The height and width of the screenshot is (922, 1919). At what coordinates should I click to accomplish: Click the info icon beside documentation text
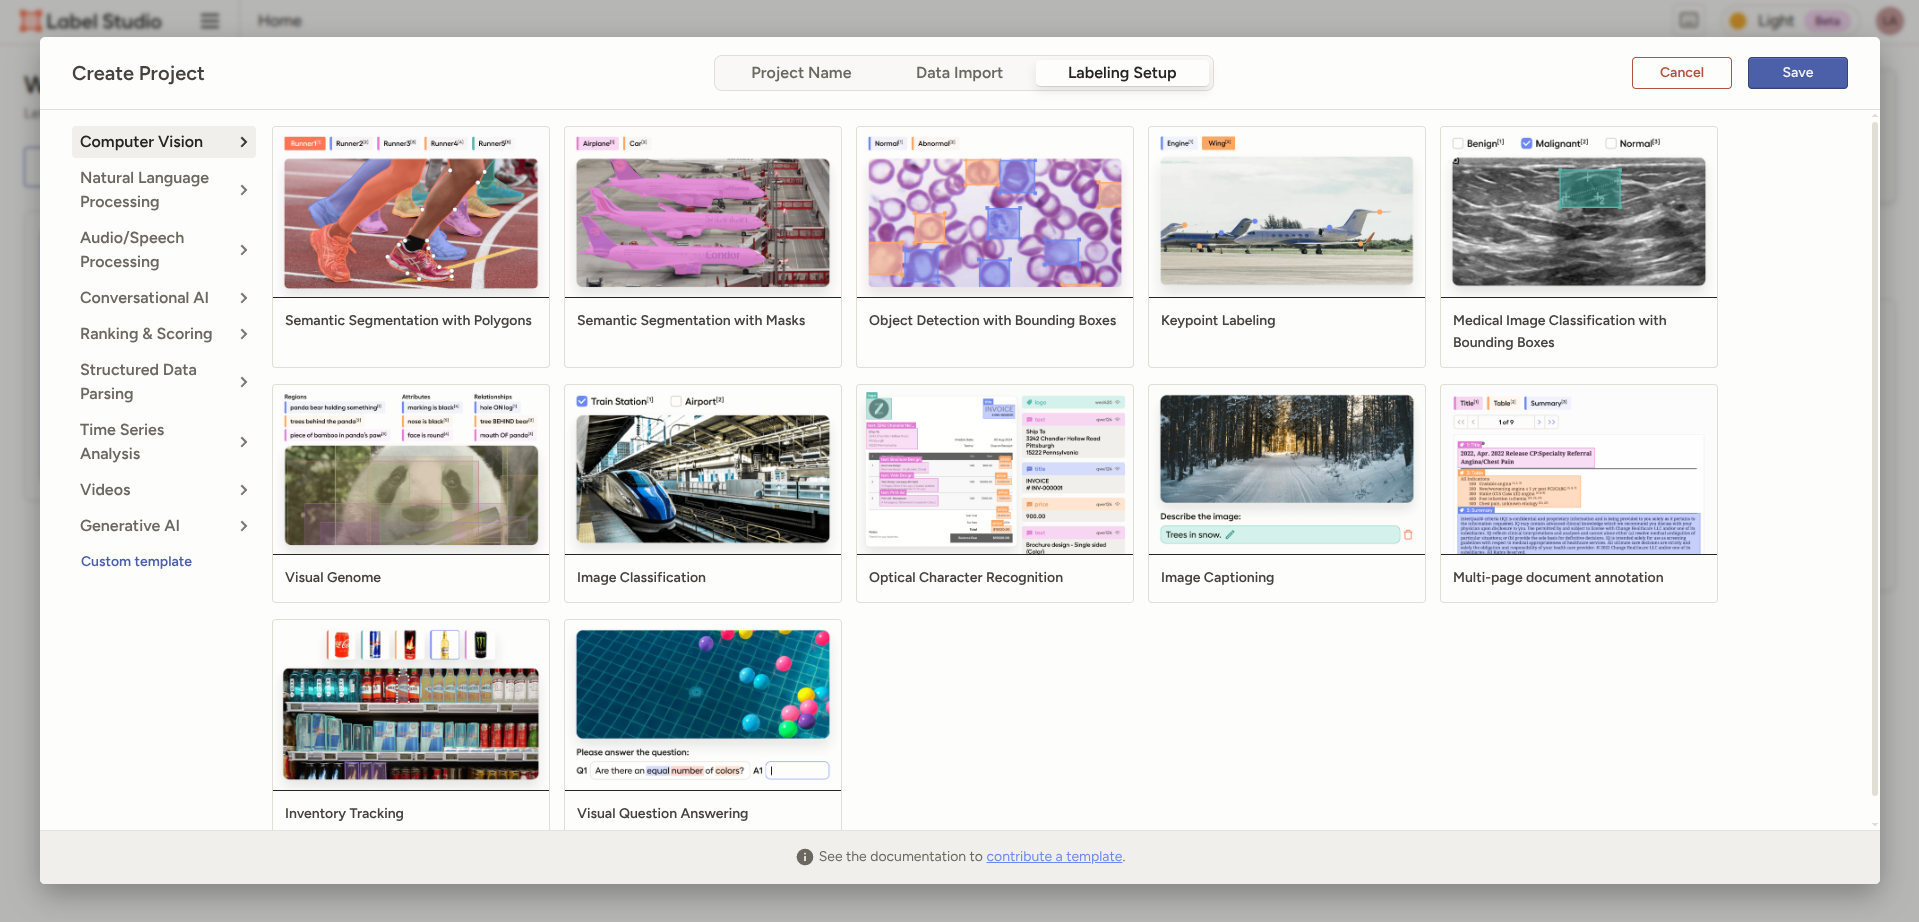tap(805, 857)
